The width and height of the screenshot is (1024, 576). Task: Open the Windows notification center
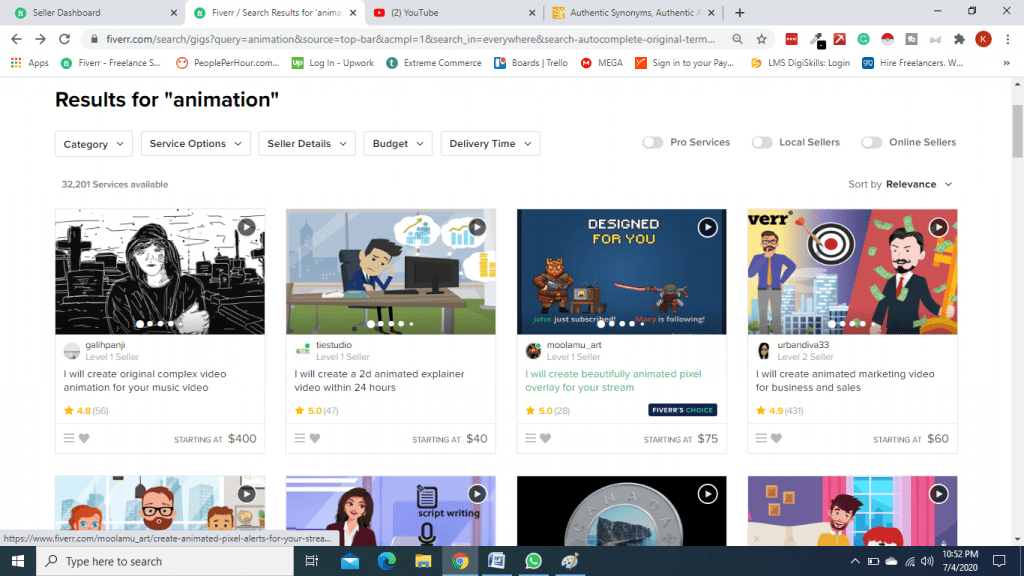pos(999,561)
